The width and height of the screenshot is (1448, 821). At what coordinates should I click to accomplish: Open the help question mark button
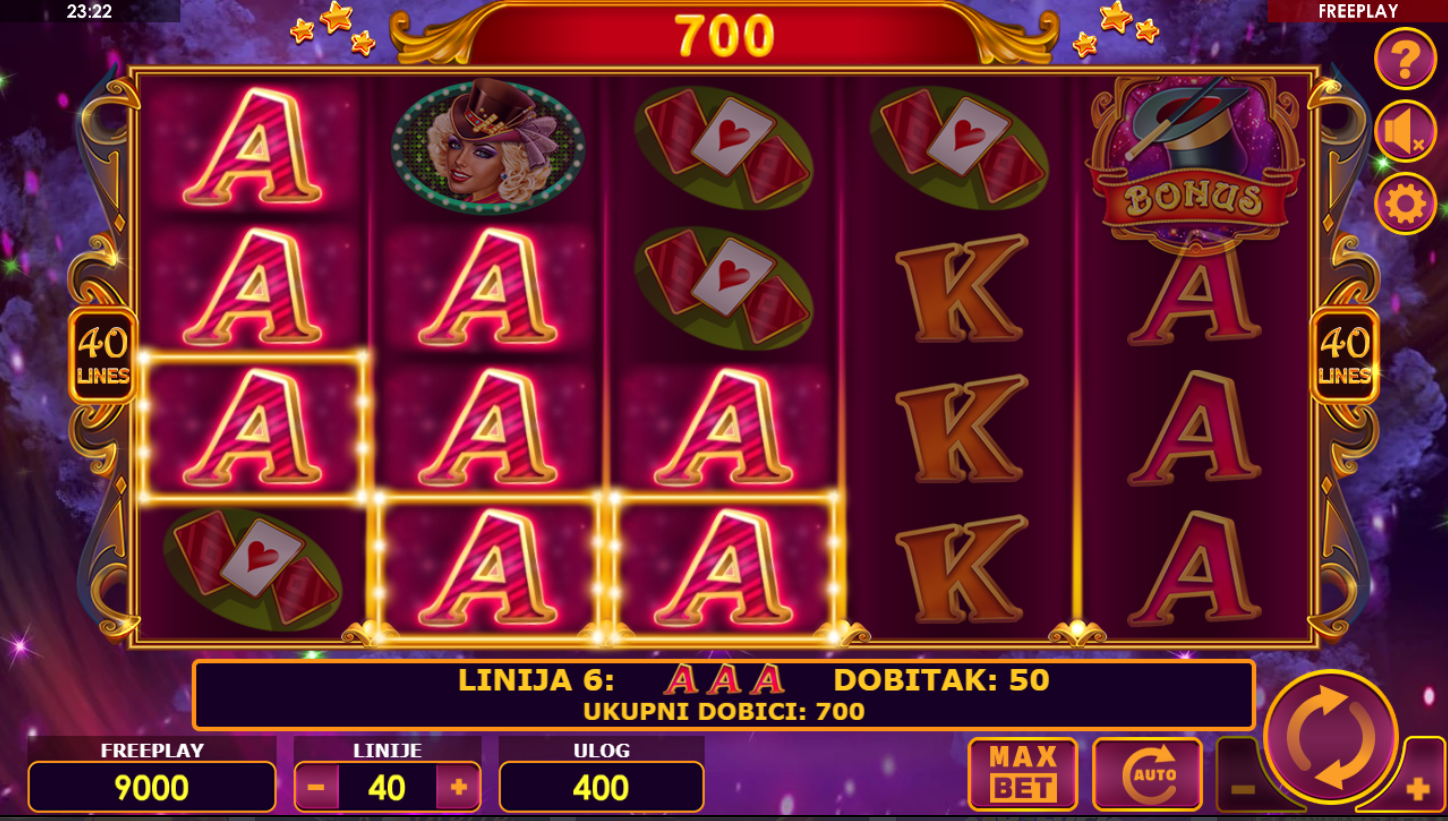point(1405,59)
